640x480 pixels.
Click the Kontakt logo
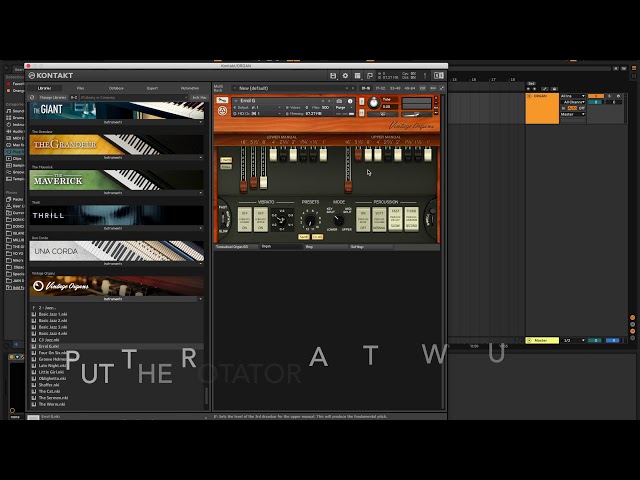(51, 76)
